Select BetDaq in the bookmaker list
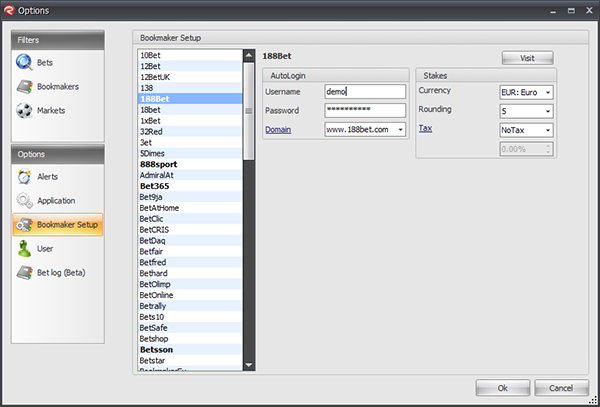The height and width of the screenshot is (407, 600). 190,241
